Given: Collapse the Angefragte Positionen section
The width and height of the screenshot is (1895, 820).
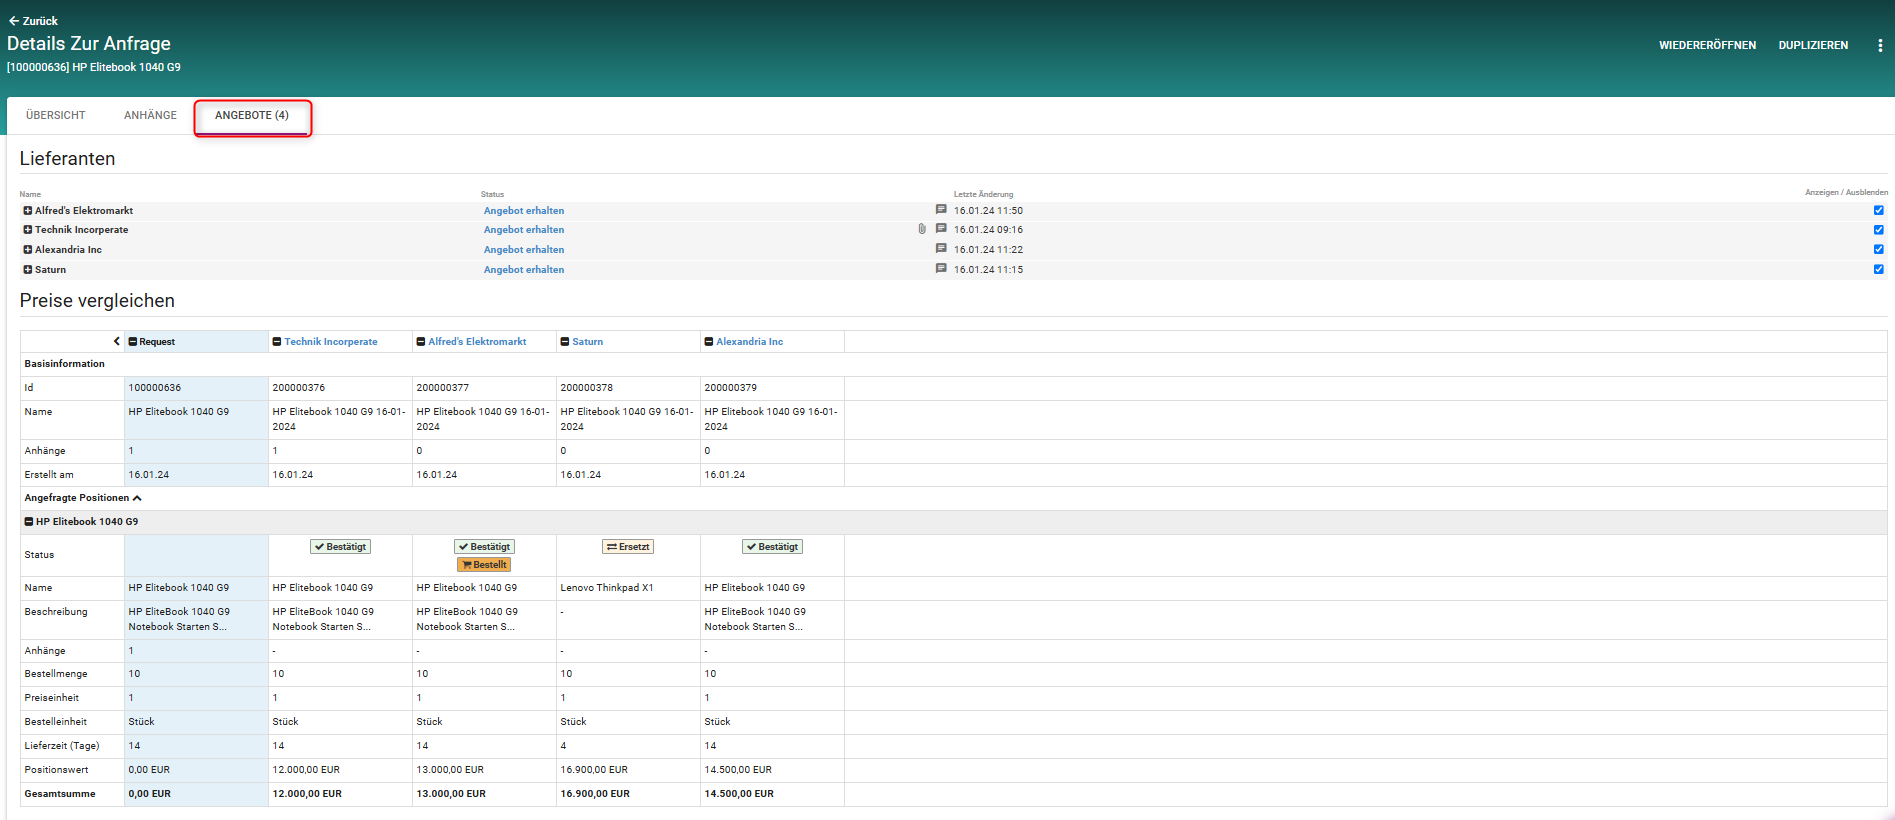Looking at the screenshot, I should pos(137,498).
